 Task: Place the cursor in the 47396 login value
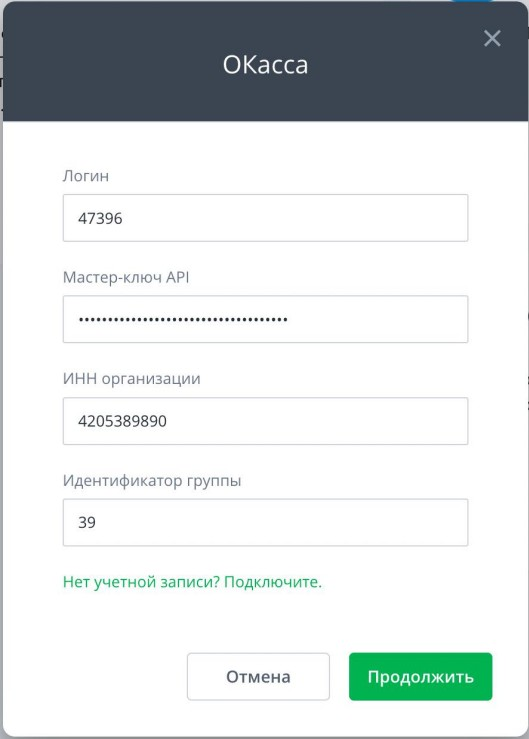pos(100,218)
